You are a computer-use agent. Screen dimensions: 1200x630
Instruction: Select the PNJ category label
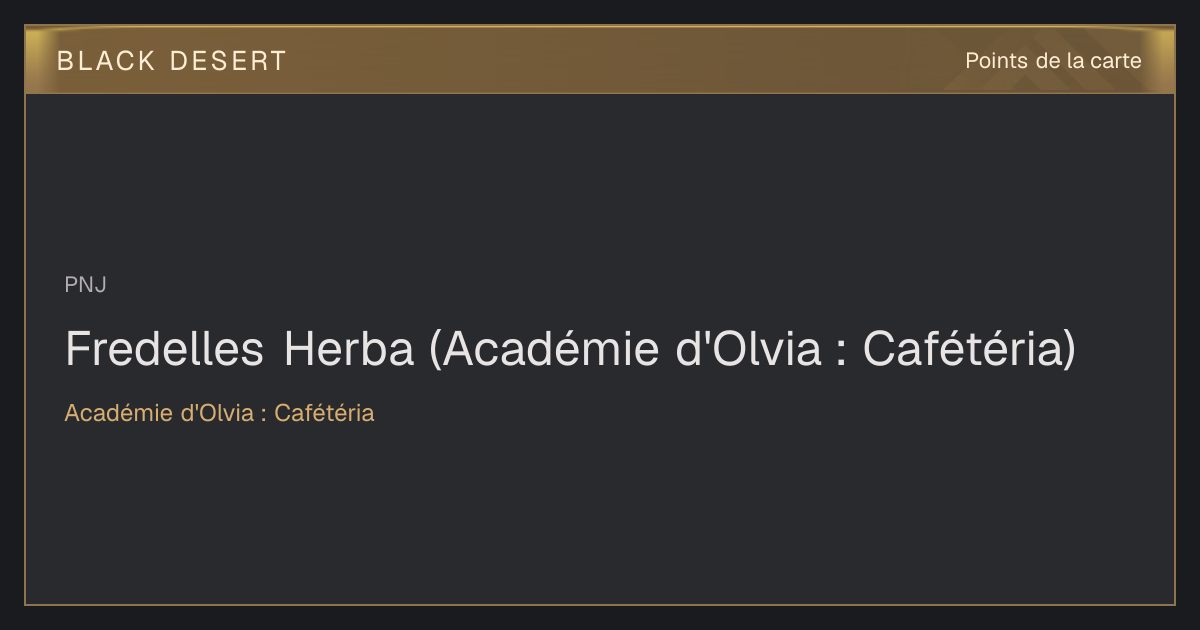[85, 285]
